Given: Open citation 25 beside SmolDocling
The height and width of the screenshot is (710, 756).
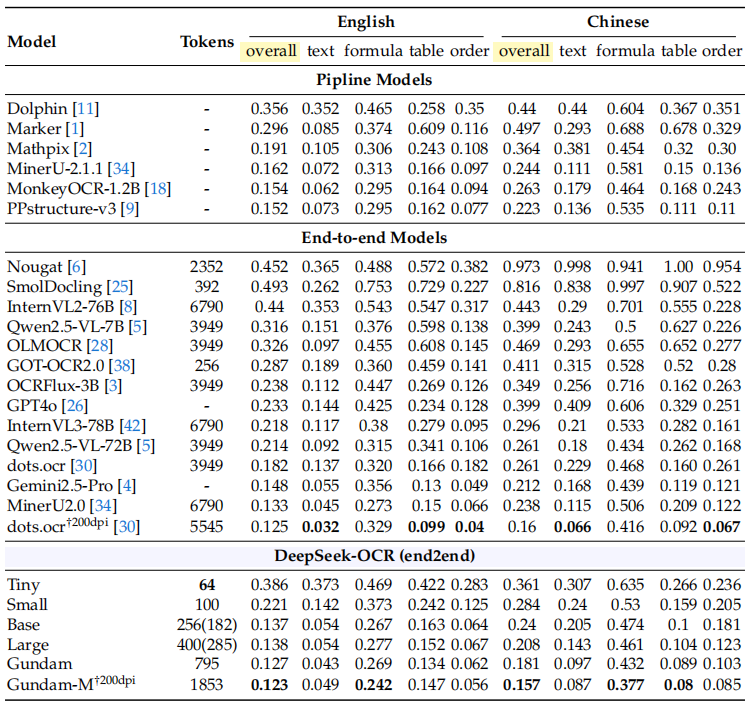Looking at the screenshot, I should [x=120, y=287].
